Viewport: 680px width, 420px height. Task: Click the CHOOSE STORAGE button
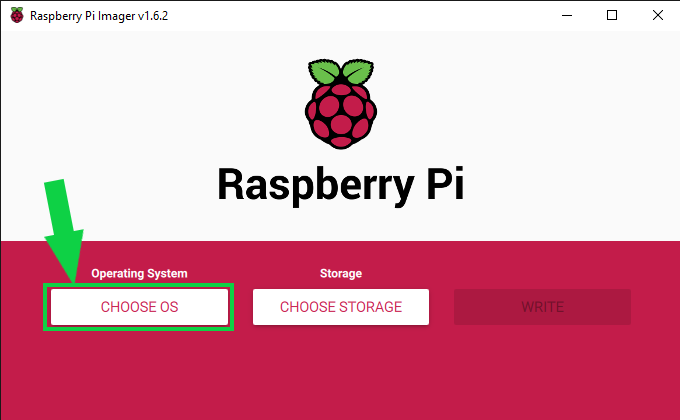point(341,307)
